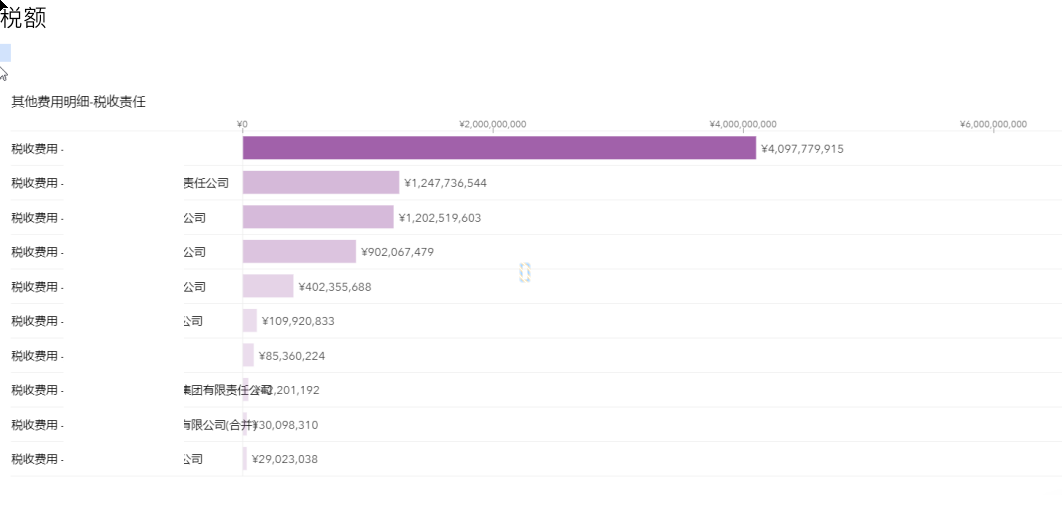
Task: Click the ¥2,000,000,000 axis tick label
Action: pyautogui.click(x=492, y=125)
